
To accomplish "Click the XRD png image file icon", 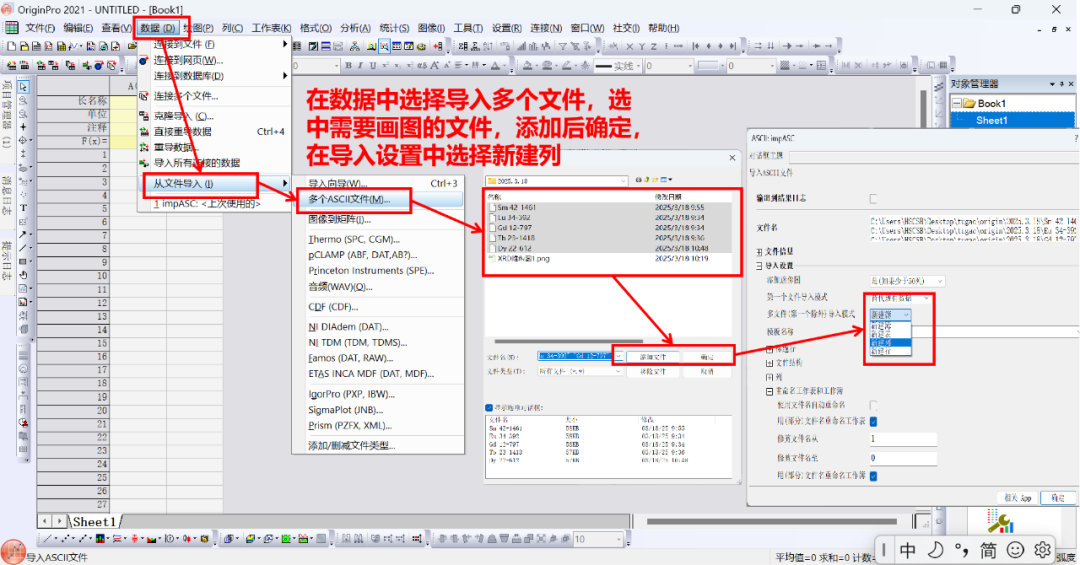I will coord(492,258).
